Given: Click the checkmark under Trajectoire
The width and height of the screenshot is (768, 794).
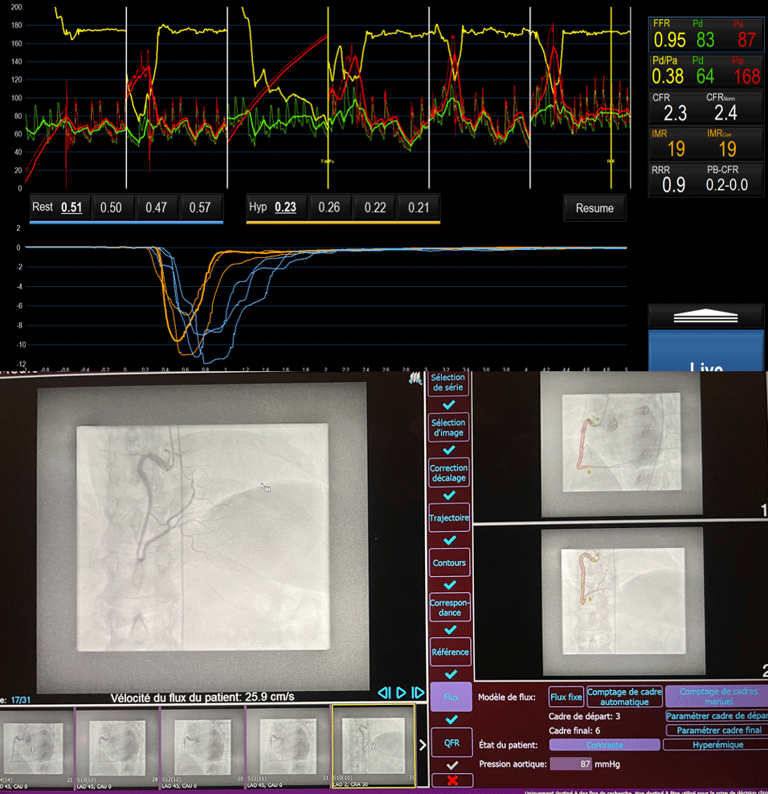Looking at the screenshot, I should (x=449, y=540).
